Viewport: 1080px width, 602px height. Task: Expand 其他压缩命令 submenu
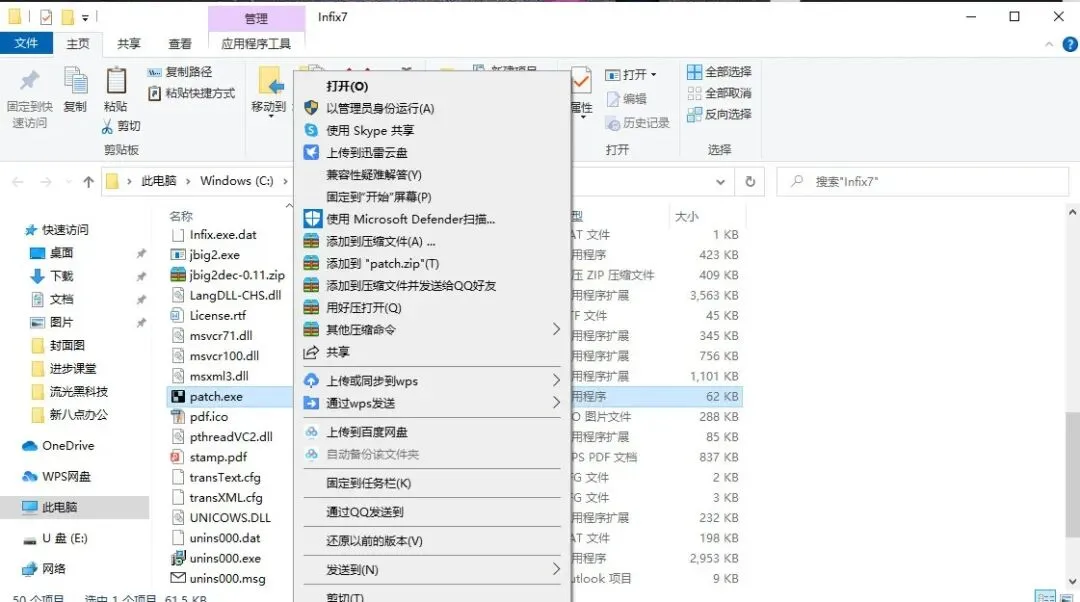[x=433, y=329]
